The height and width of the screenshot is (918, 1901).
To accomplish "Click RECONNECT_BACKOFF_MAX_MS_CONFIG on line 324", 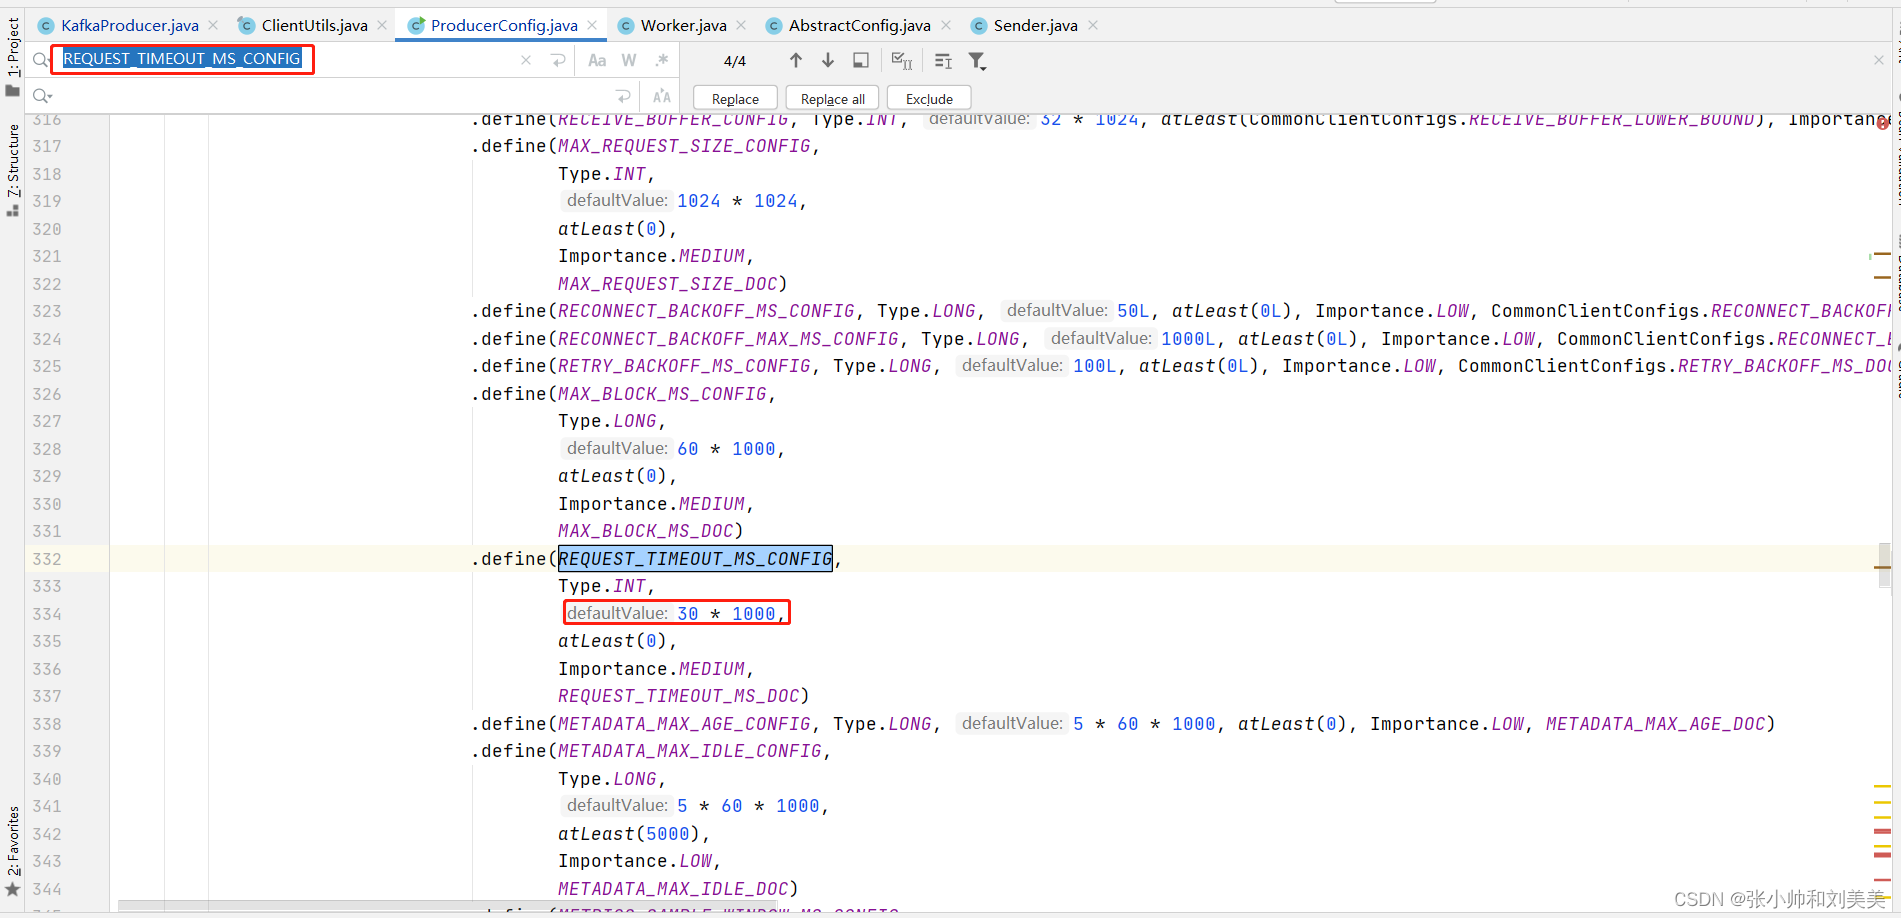I will (x=728, y=339).
